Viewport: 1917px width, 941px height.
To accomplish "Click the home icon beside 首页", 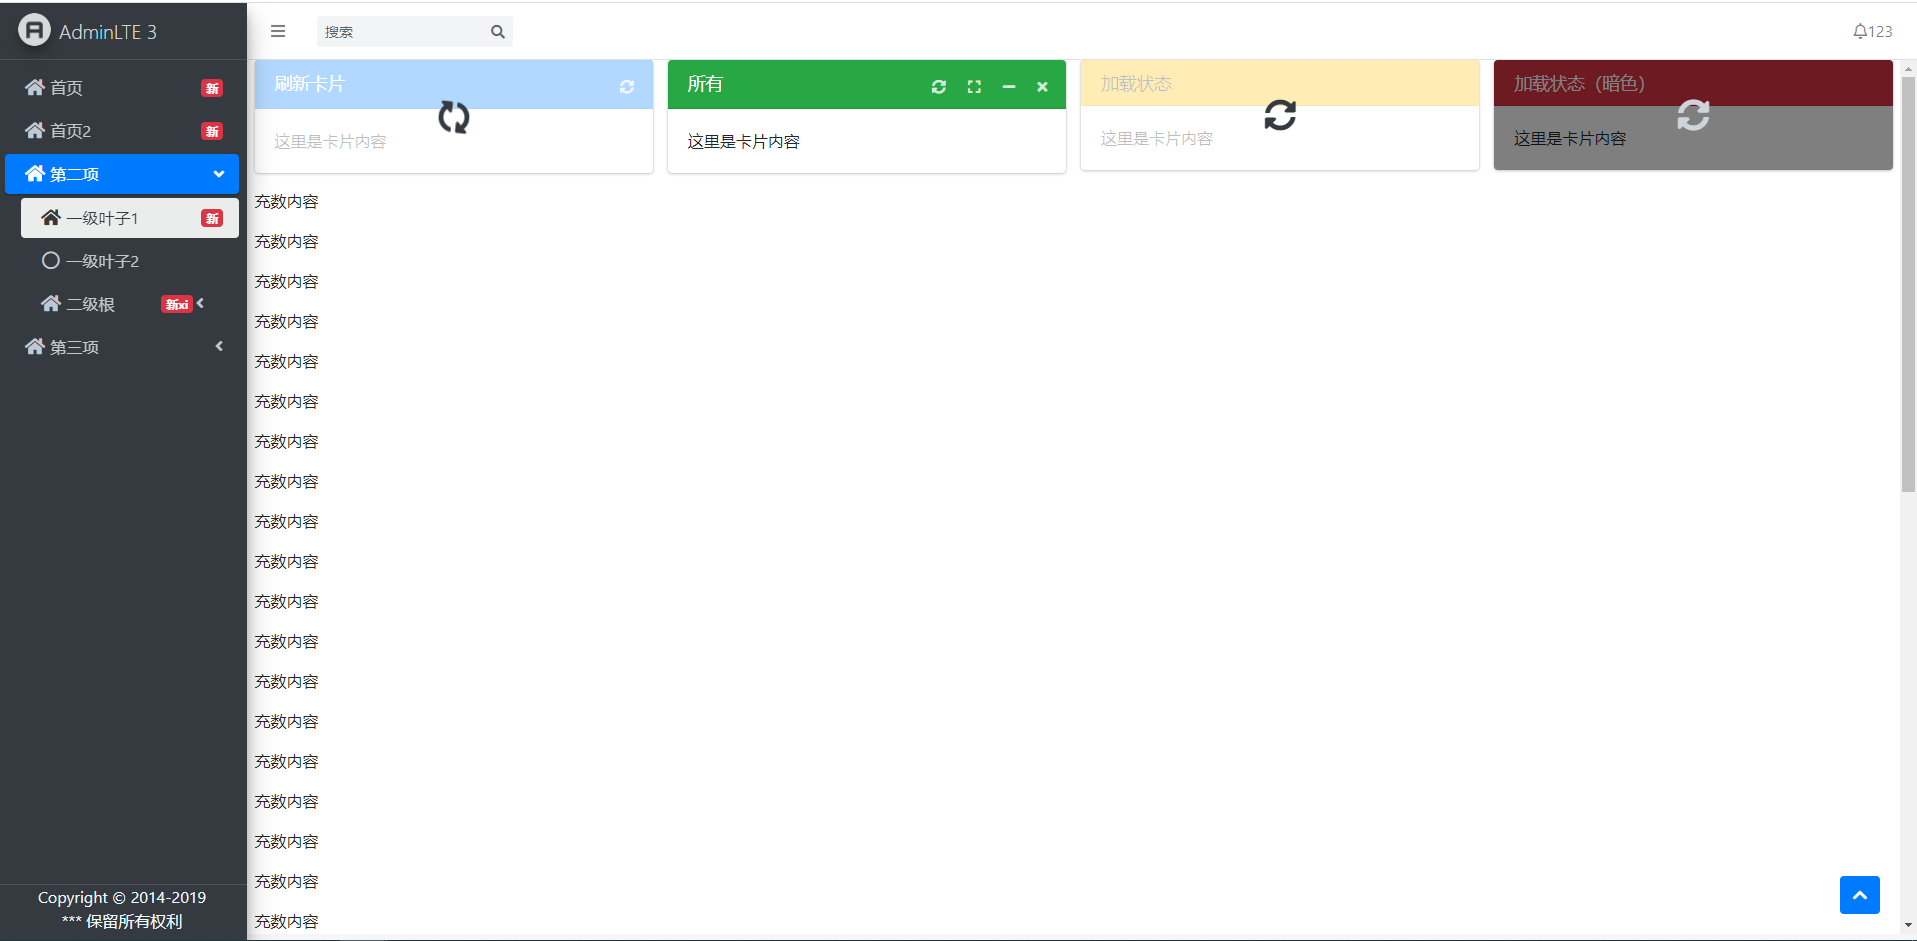I will tap(33, 87).
